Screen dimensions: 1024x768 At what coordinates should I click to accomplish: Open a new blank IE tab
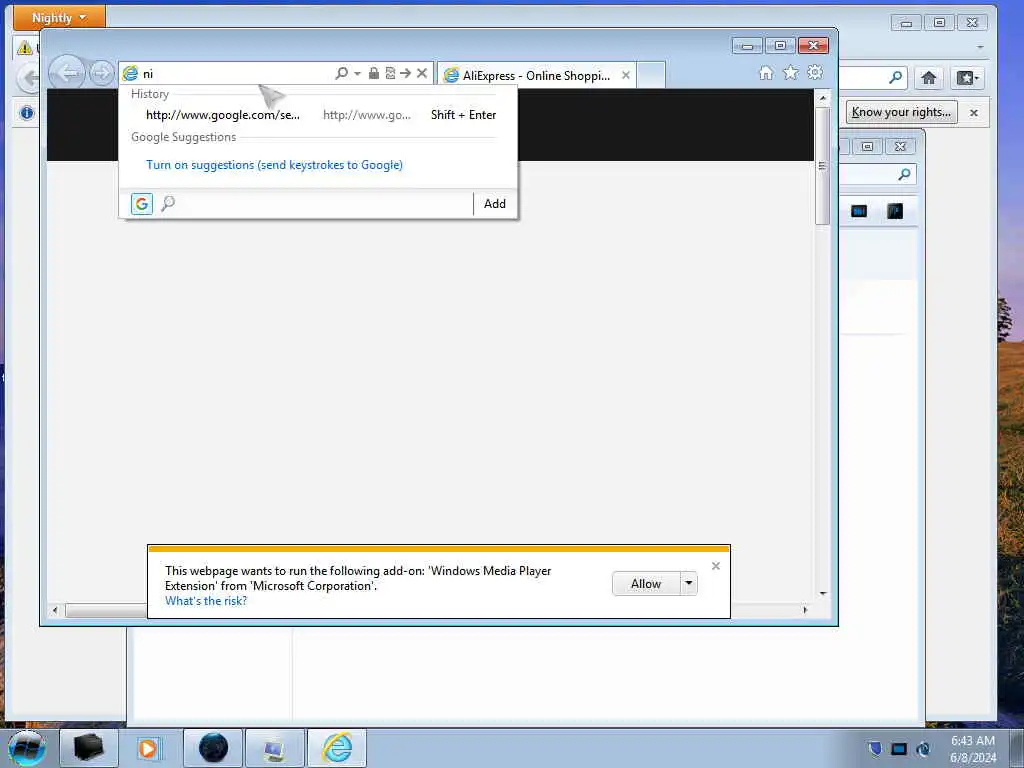[650, 75]
